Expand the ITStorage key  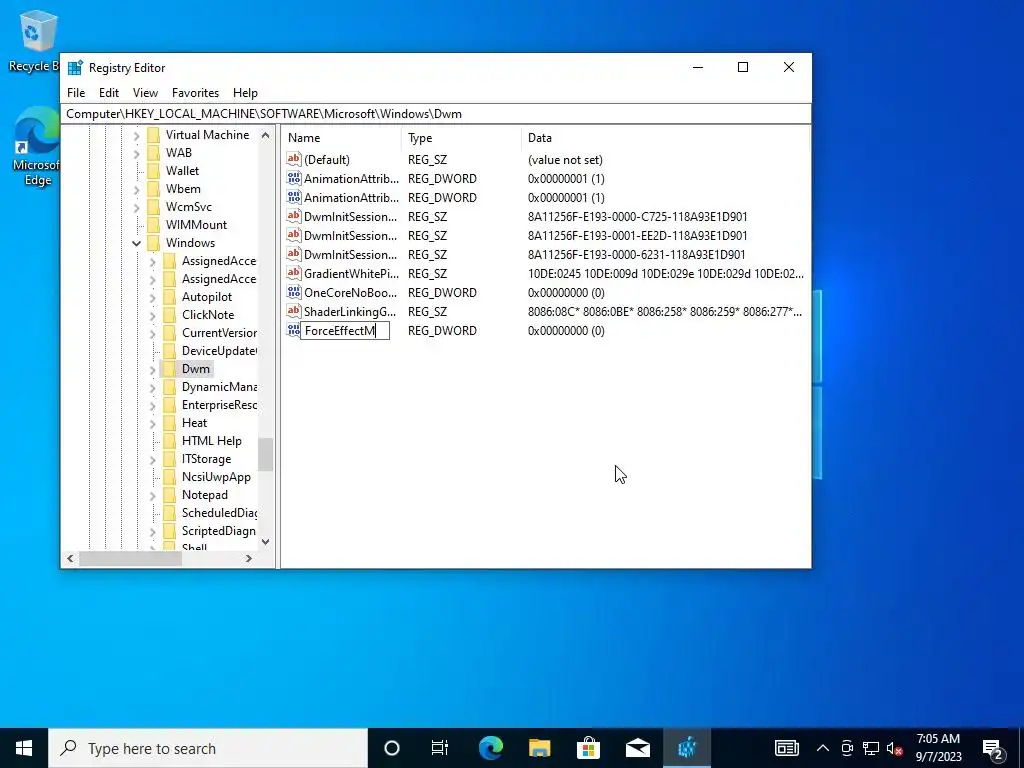152,459
